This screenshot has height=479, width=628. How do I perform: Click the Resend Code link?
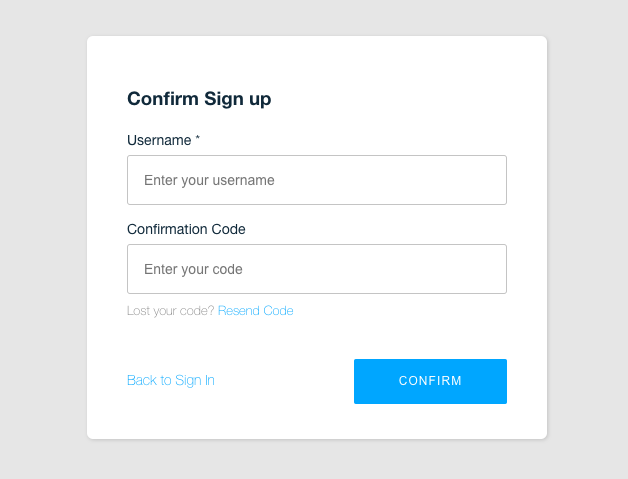[255, 311]
